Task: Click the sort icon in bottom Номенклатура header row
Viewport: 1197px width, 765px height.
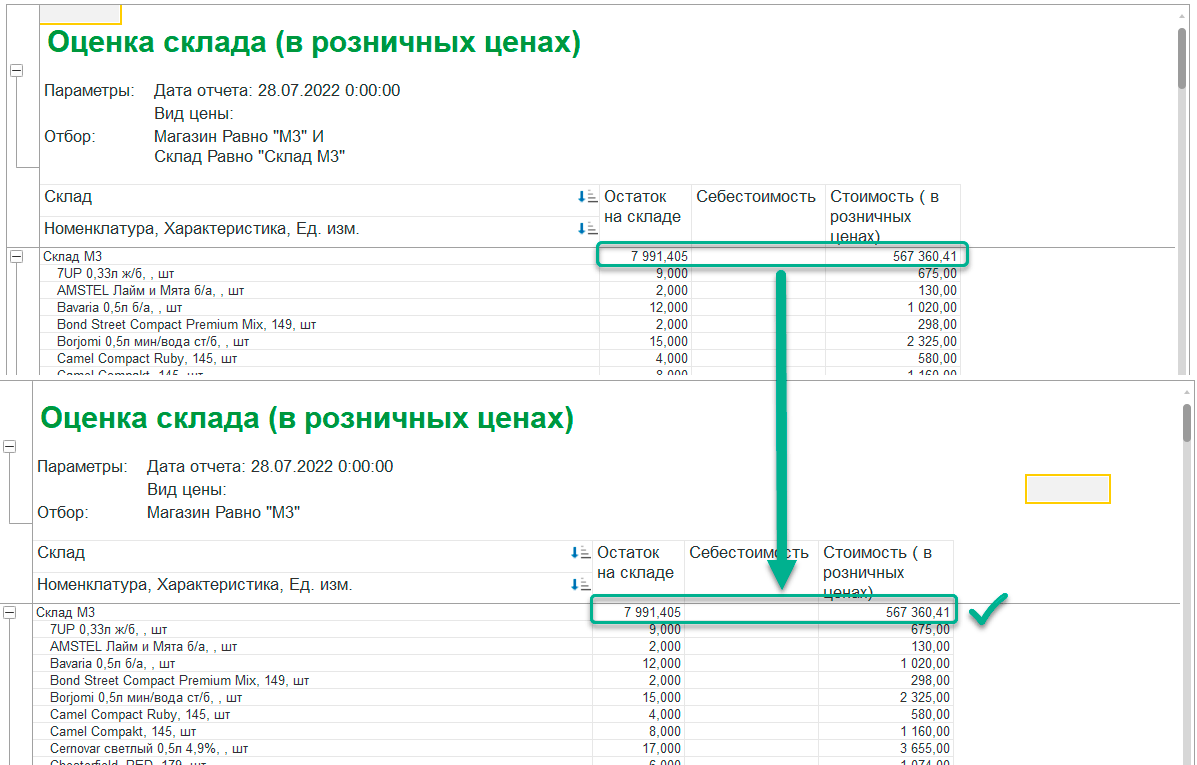Action: (x=579, y=585)
